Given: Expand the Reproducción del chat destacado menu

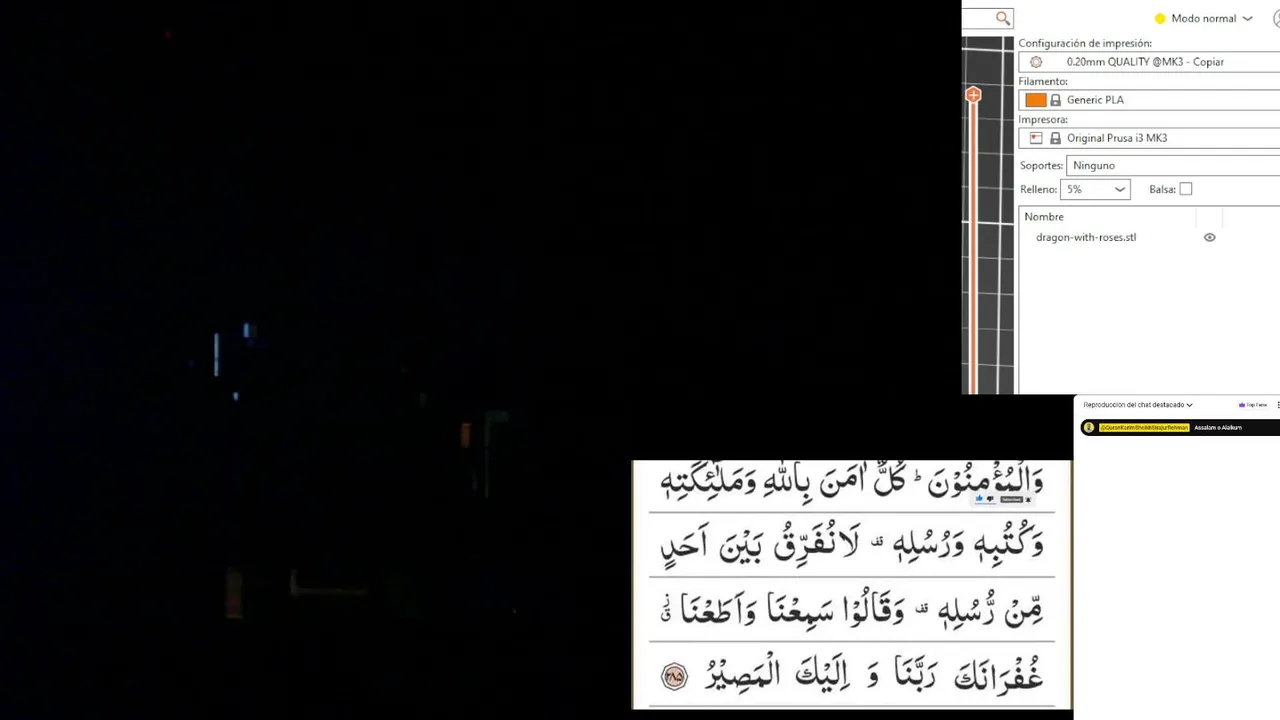Looking at the screenshot, I should tap(1138, 405).
